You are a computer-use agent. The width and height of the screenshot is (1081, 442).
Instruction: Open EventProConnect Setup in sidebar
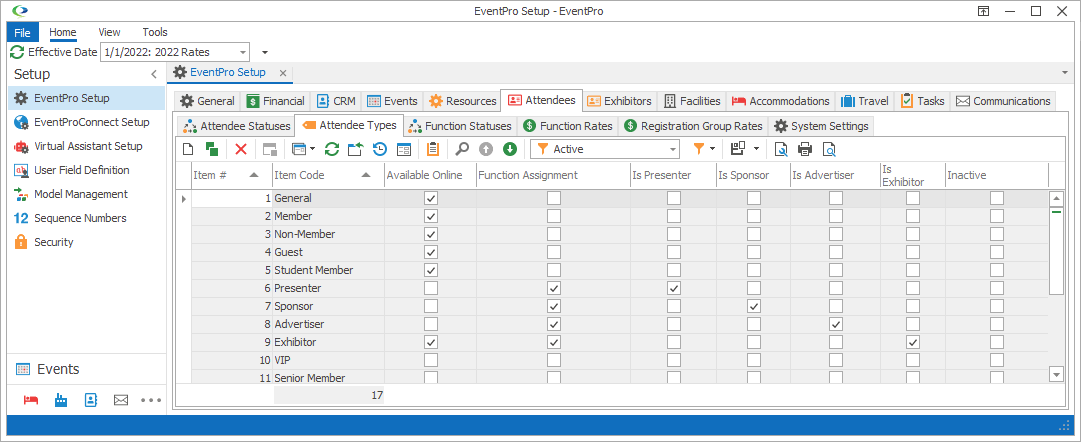coord(86,122)
